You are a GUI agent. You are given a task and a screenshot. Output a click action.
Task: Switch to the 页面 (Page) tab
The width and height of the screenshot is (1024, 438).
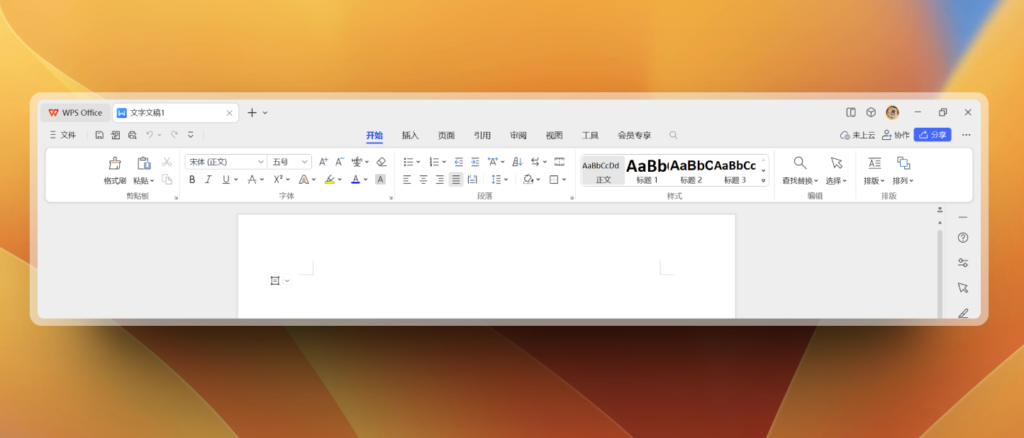(x=446, y=135)
